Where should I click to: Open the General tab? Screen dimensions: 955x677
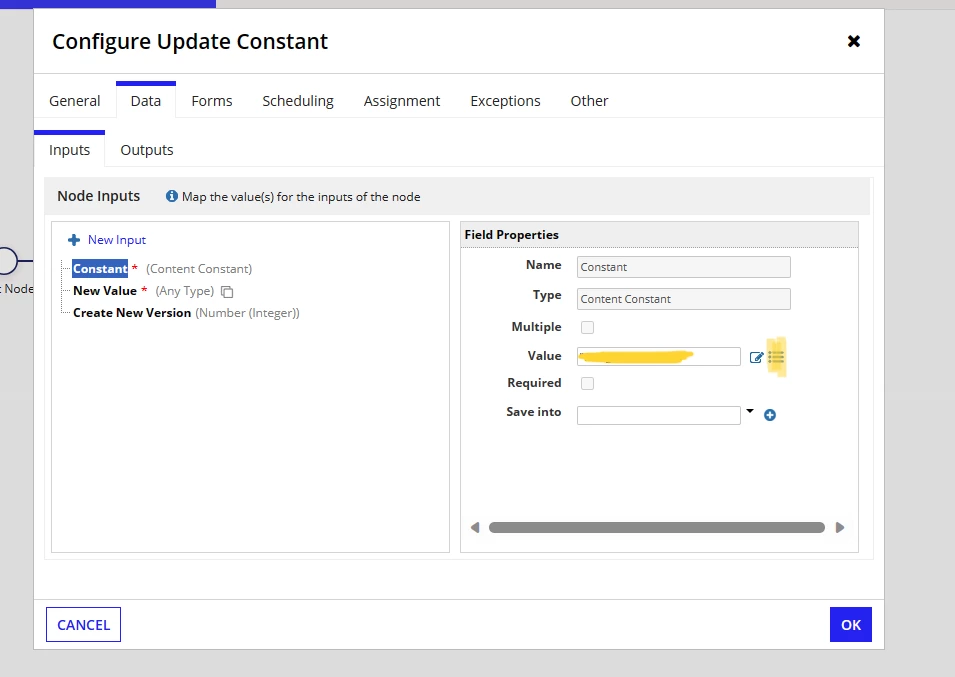[74, 101]
